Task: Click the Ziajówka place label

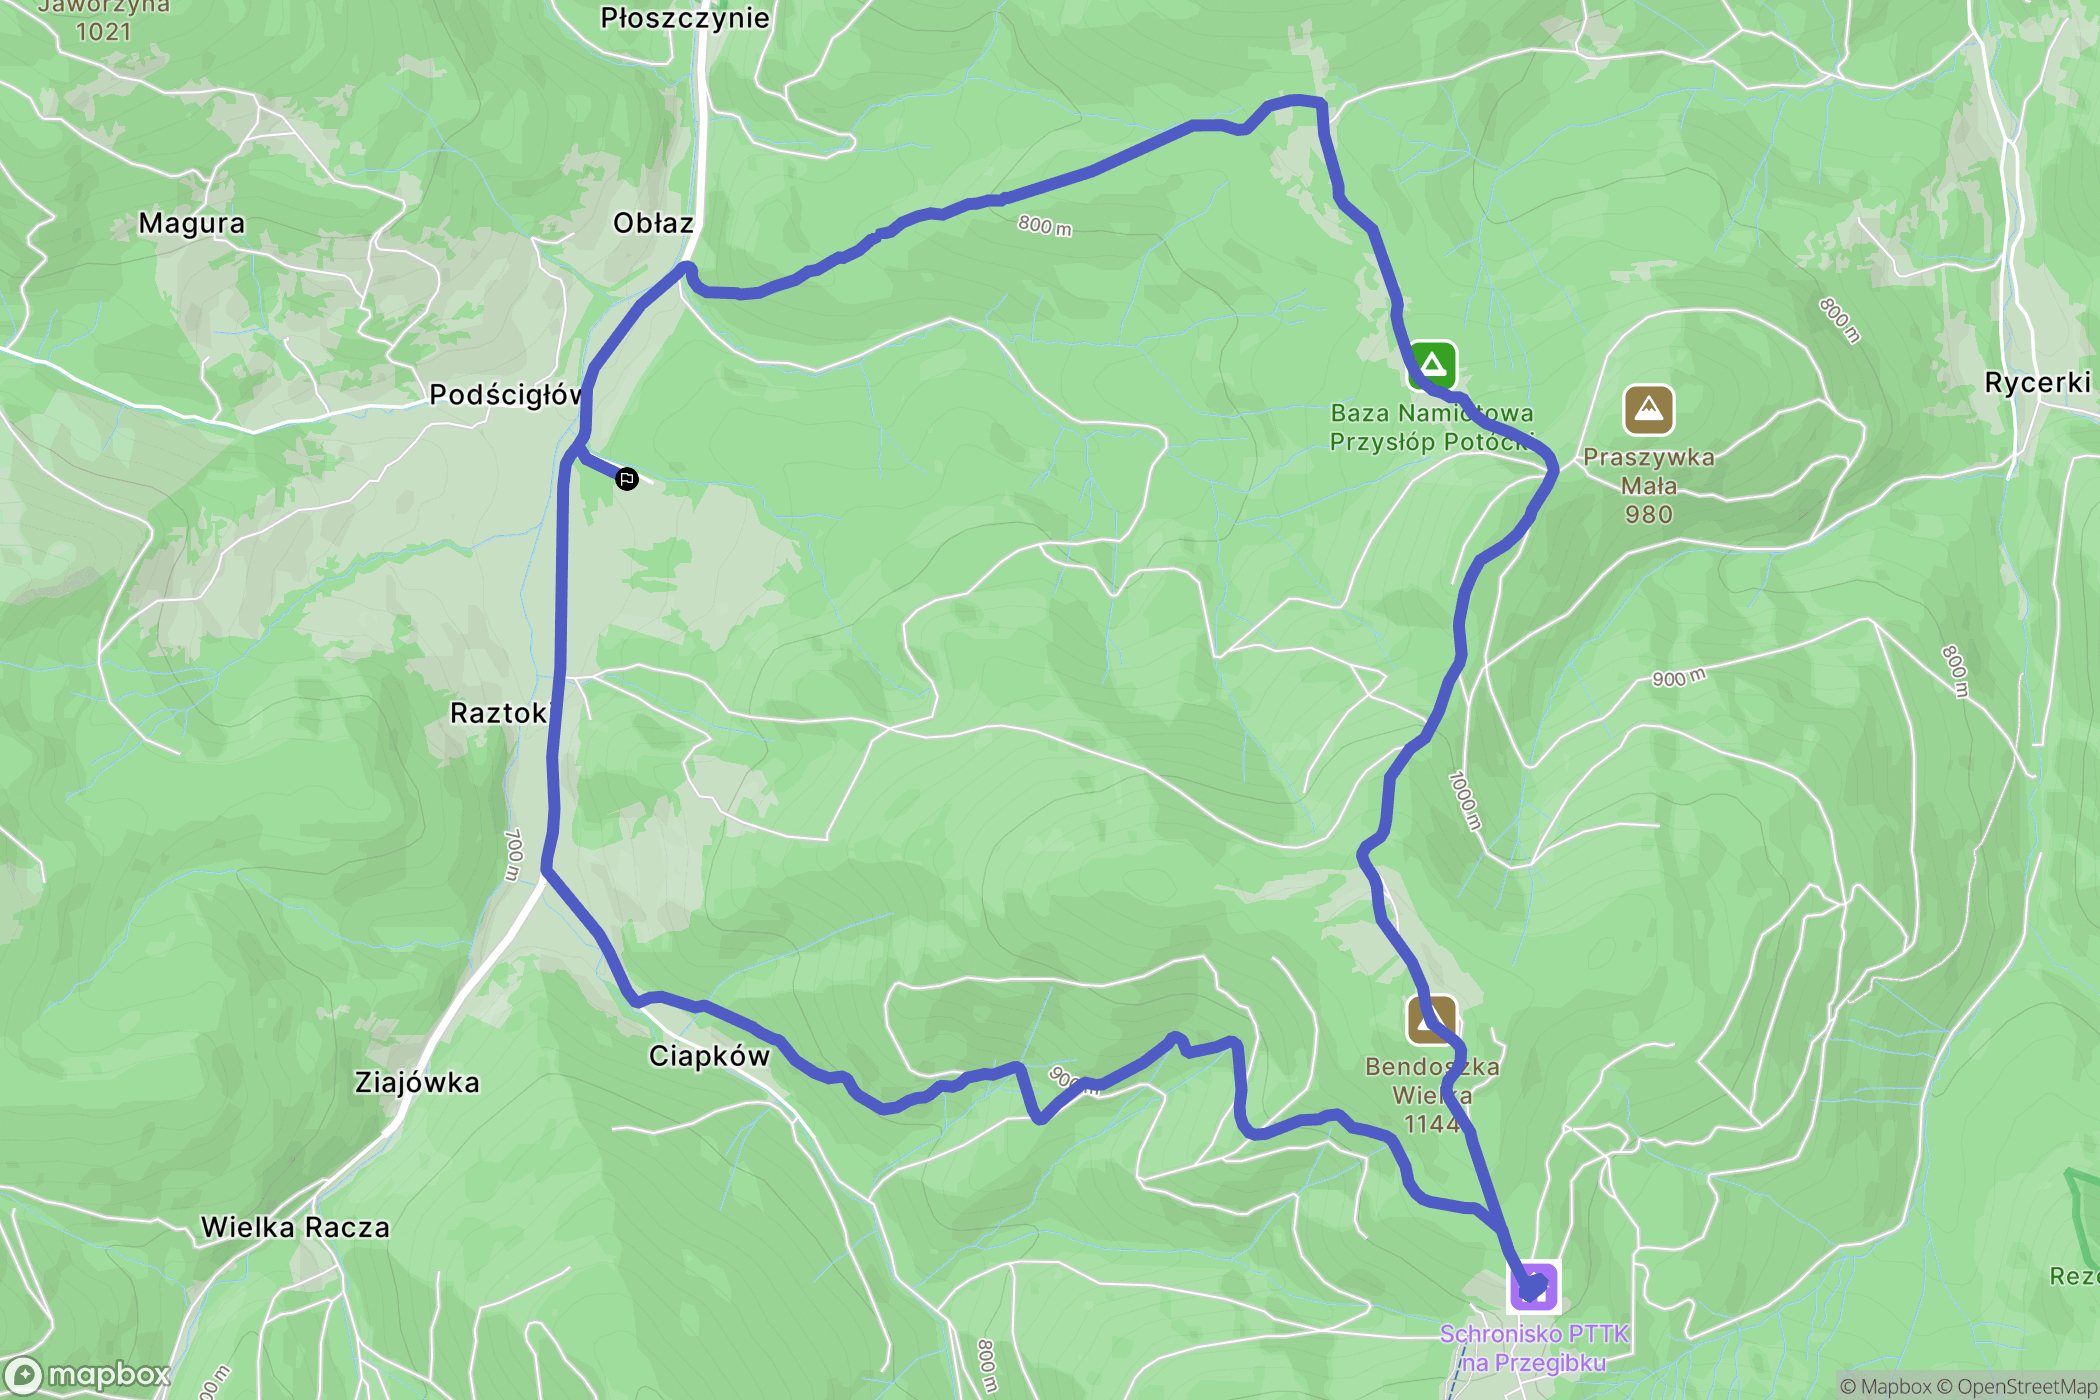Action: [417, 1083]
